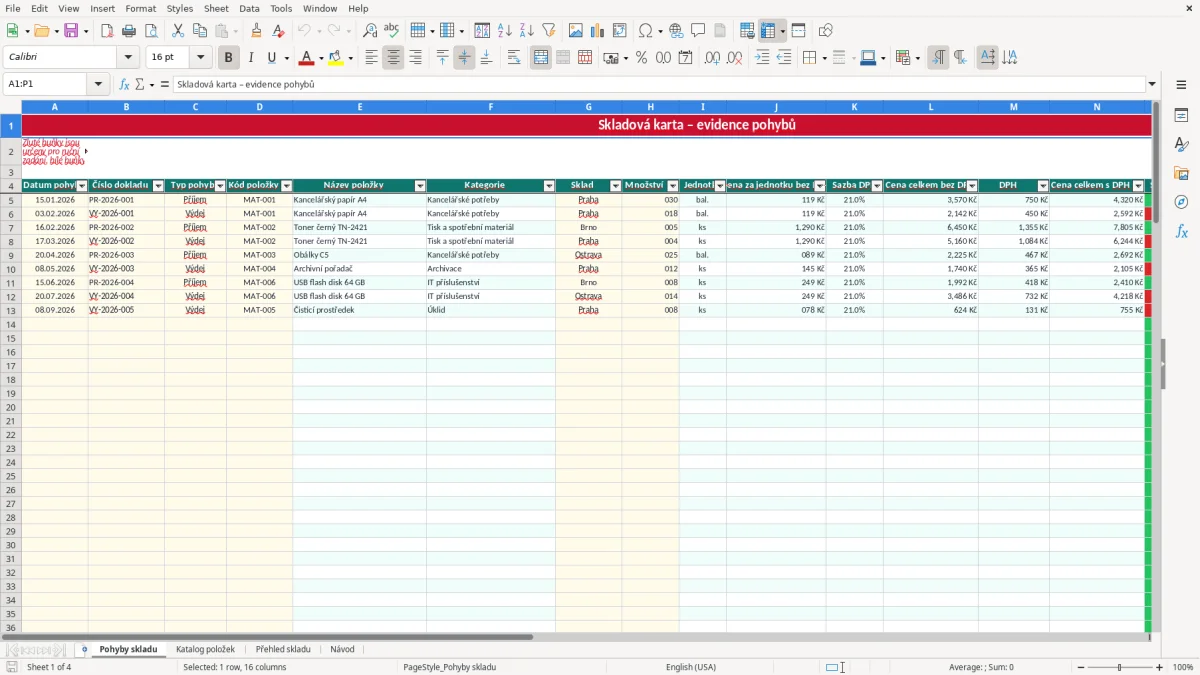
Task: Toggle merge and center cells
Action: [541, 58]
